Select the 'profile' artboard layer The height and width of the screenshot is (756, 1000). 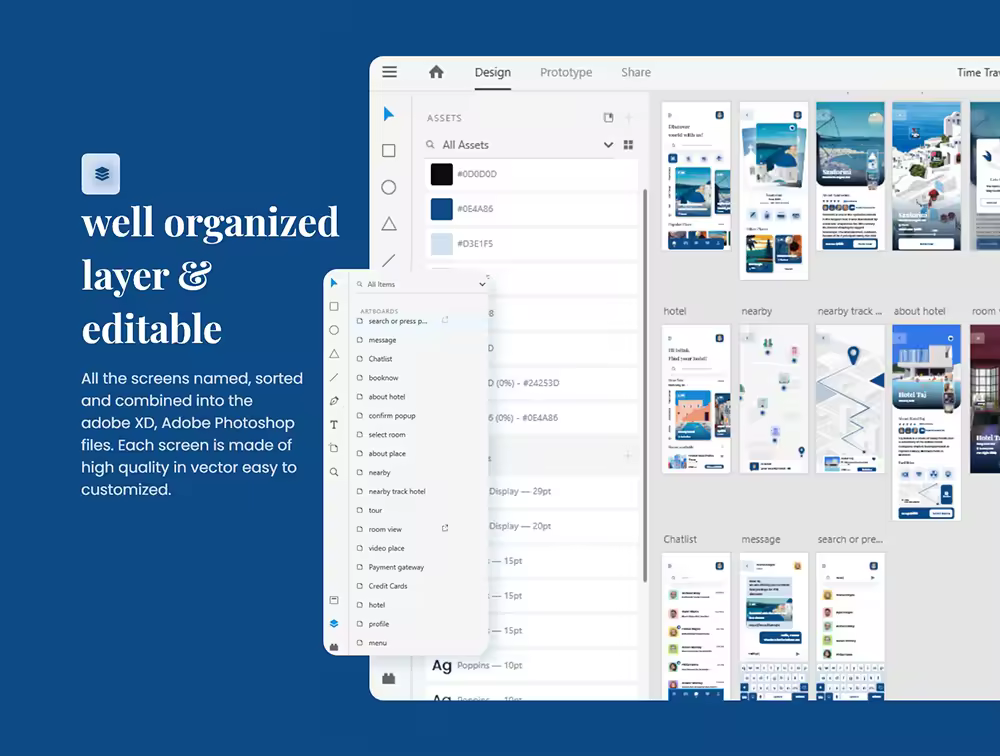click(378, 624)
